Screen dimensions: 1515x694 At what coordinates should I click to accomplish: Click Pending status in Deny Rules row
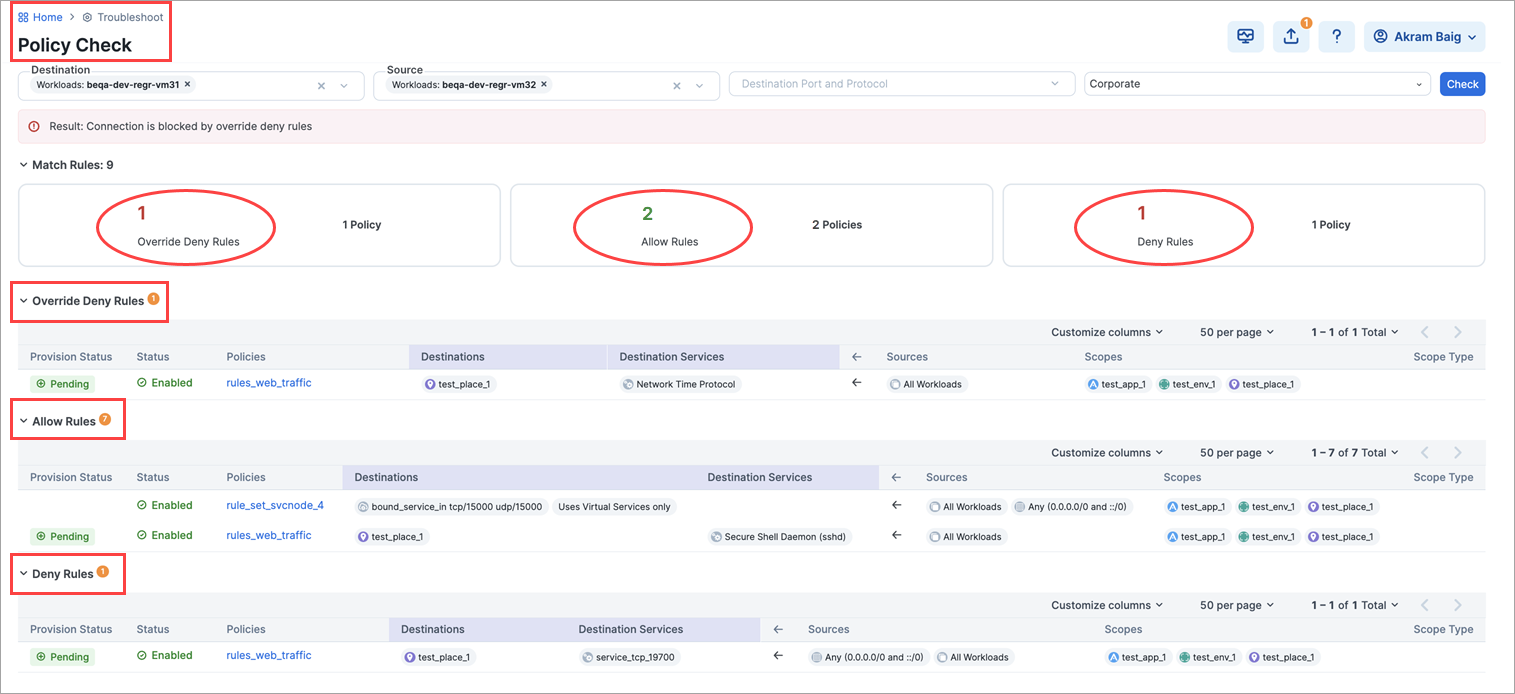tap(63, 657)
